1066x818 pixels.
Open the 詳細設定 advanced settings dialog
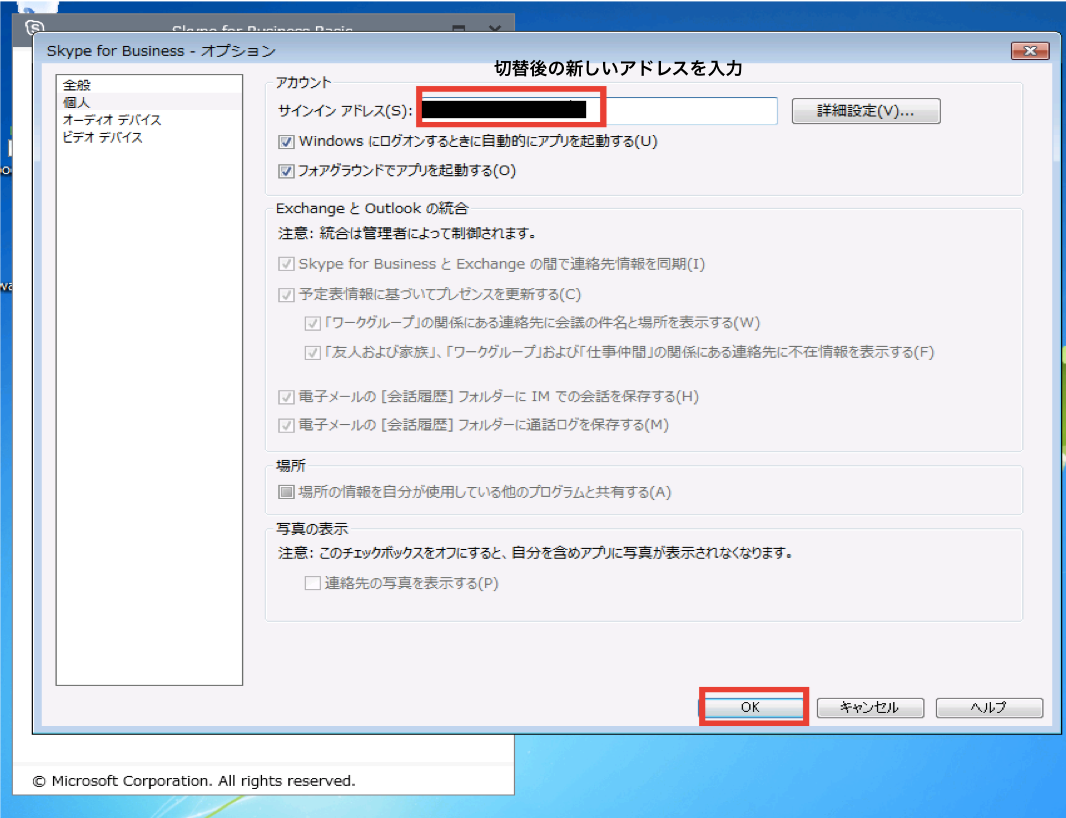[x=864, y=111]
